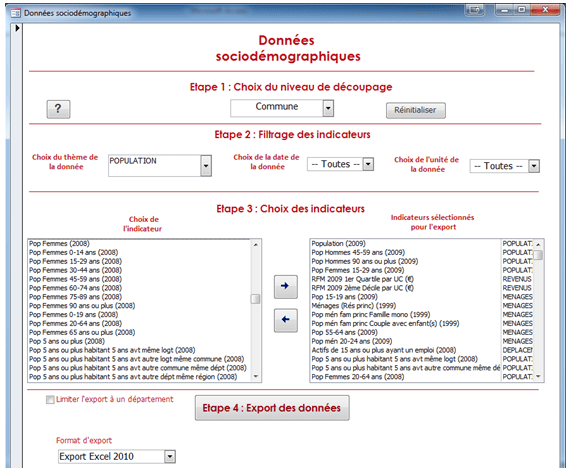571x472 pixels.
Task: Click the left arrow to remove indicator
Action: [286, 320]
